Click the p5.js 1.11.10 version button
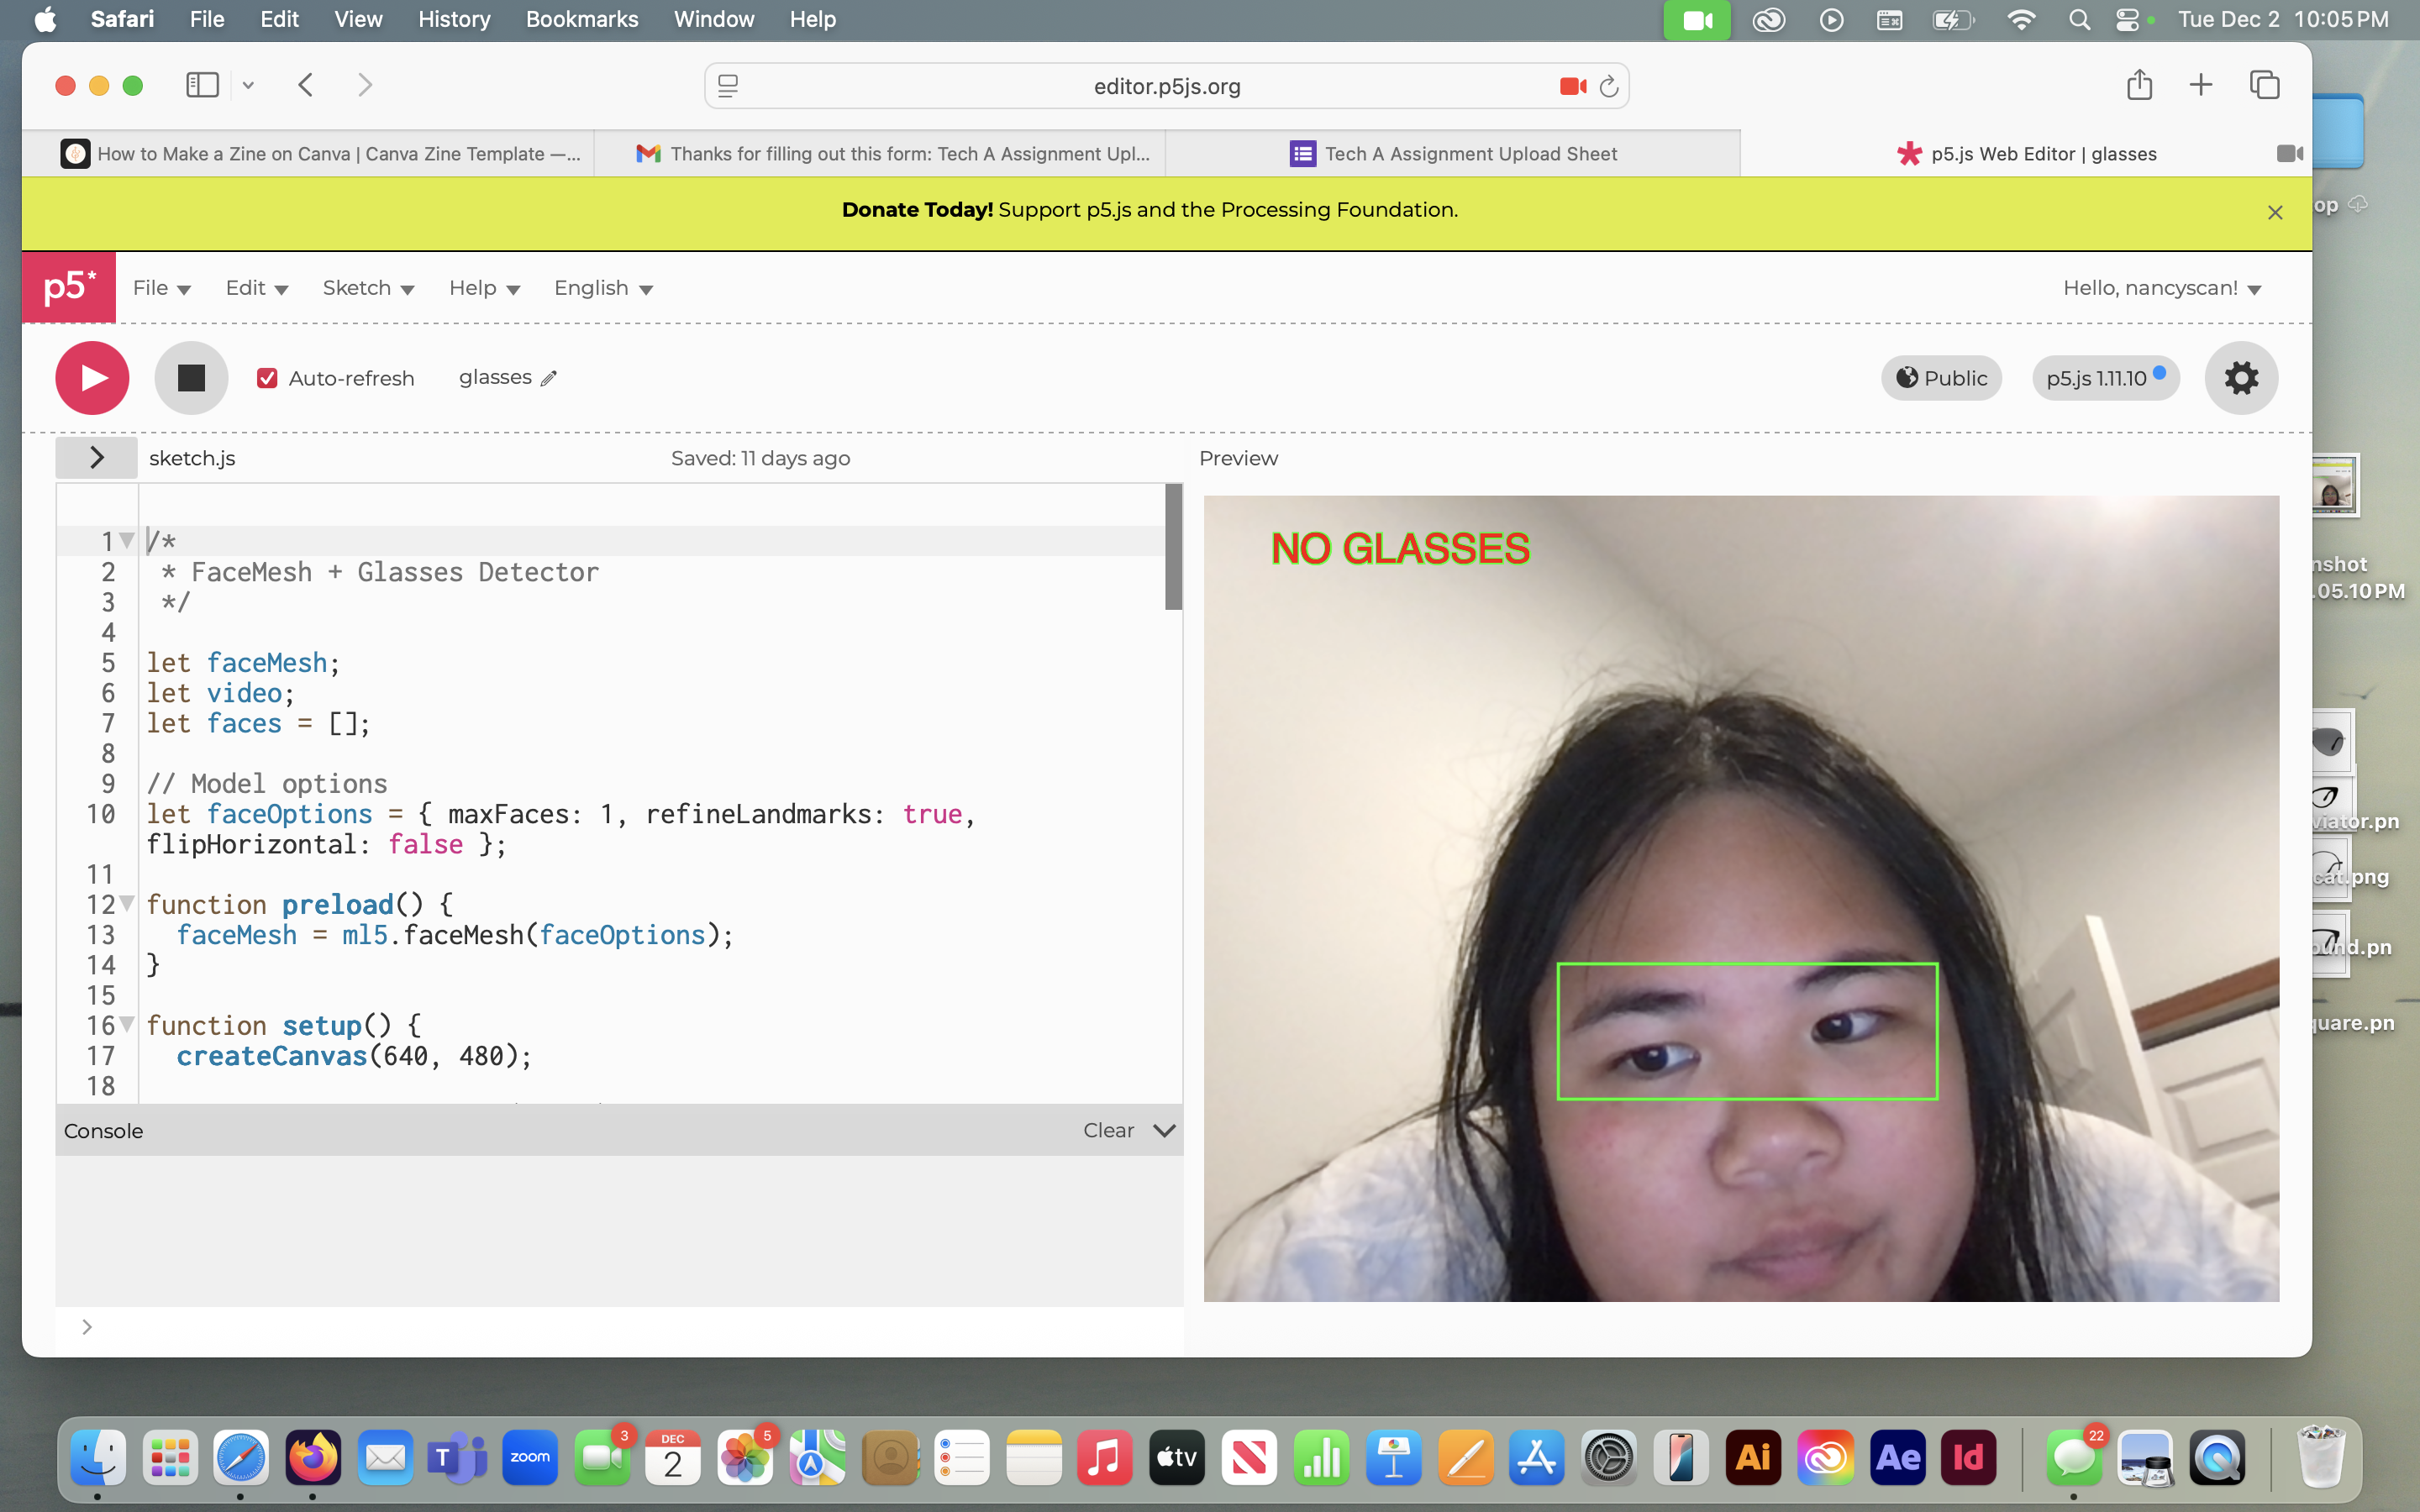This screenshot has width=2420, height=1512. click(2104, 378)
